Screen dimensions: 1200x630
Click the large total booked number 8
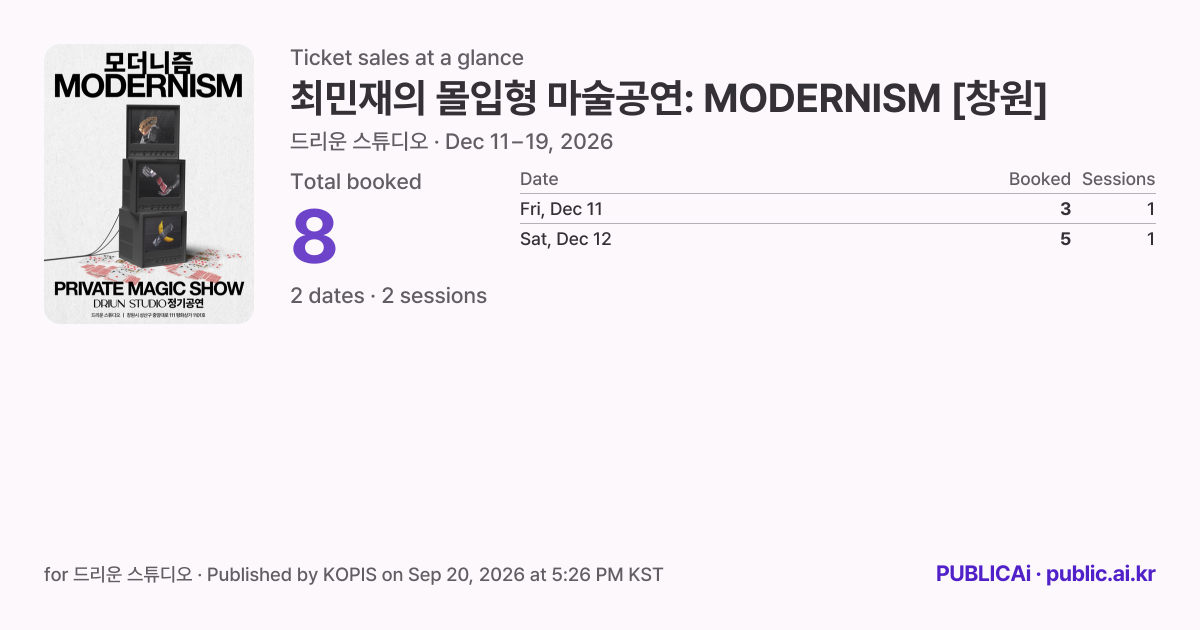pos(314,238)
